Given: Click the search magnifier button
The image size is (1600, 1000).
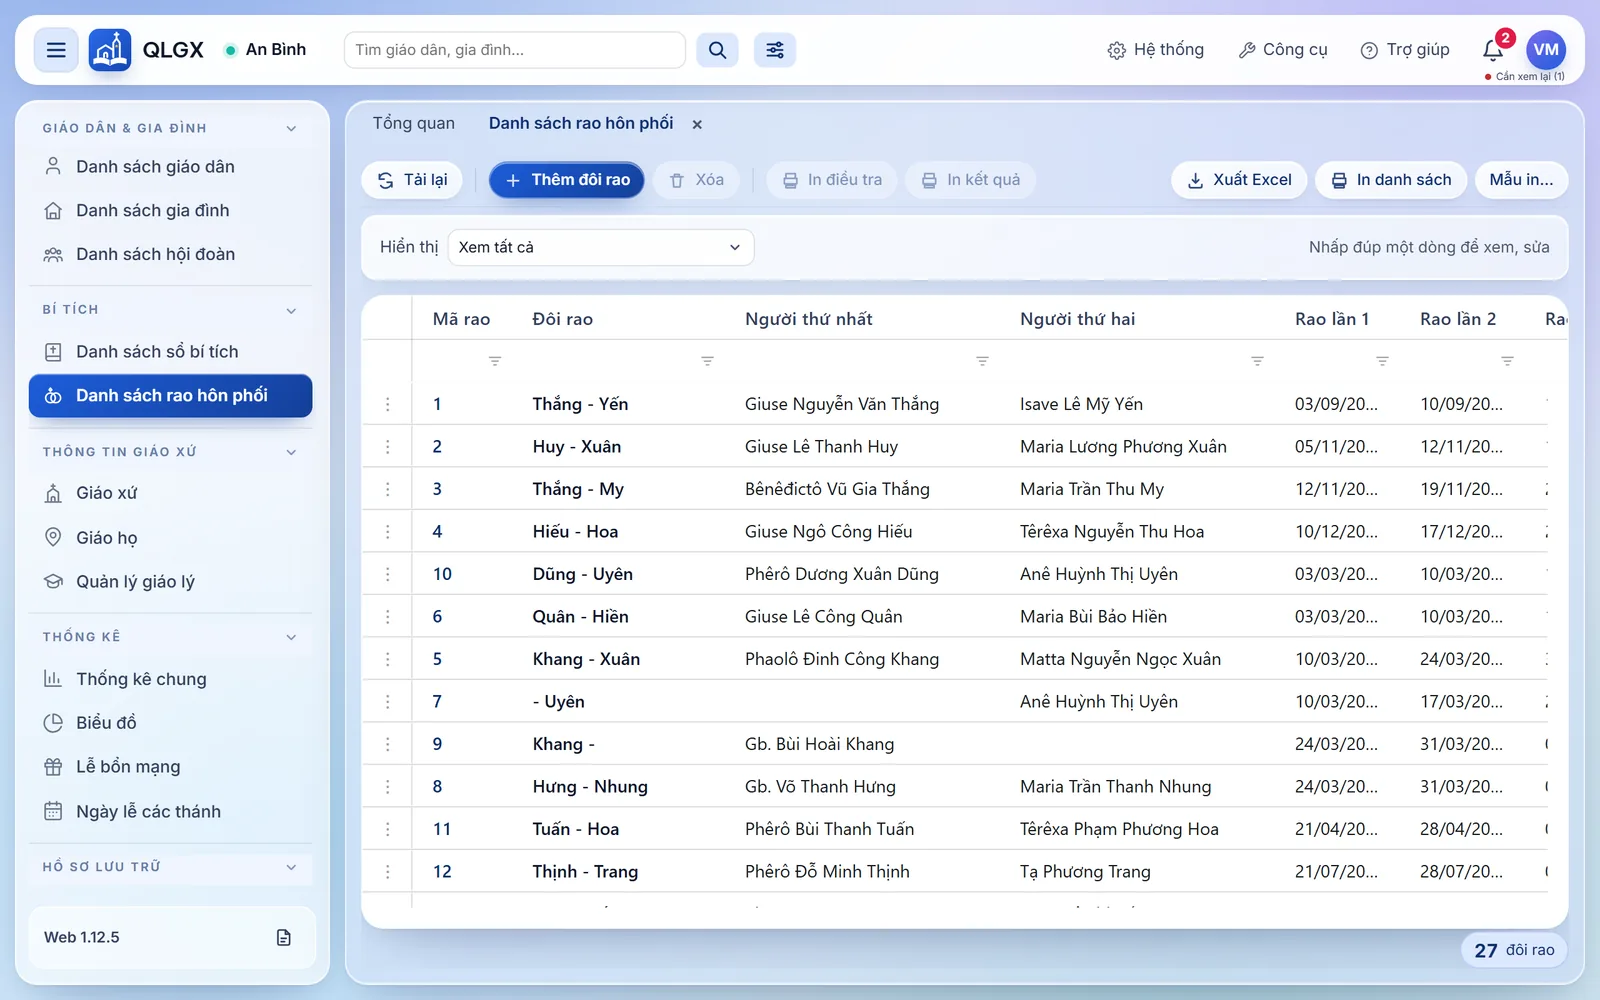Looking at the screenshot, I should tap(717, 50).
